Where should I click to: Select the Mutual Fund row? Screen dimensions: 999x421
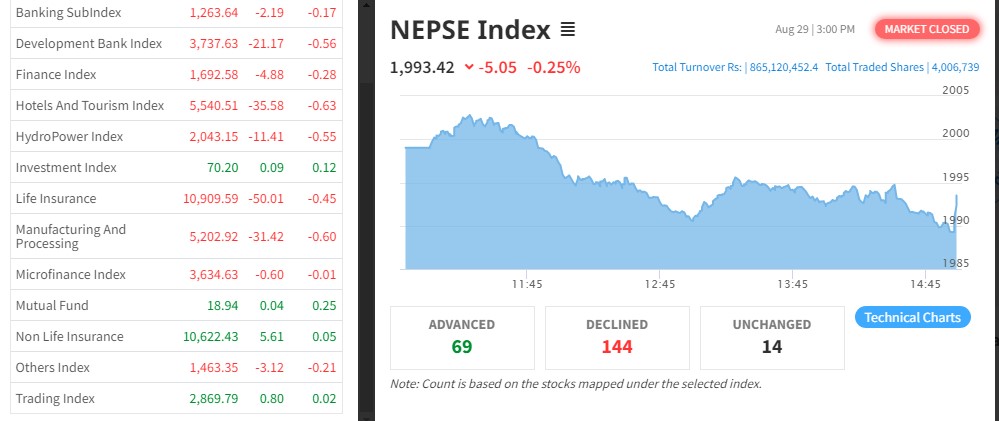52,305
